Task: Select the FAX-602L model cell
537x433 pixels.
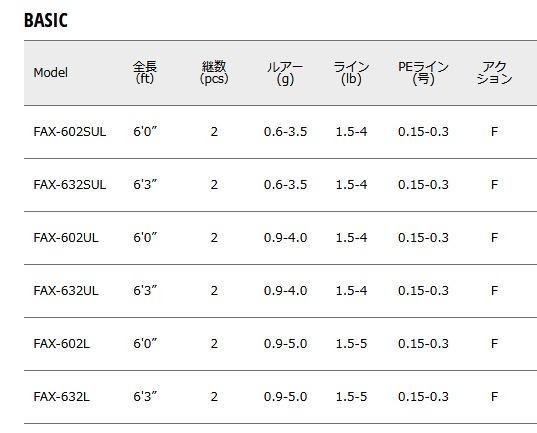Action: [62, 344]
